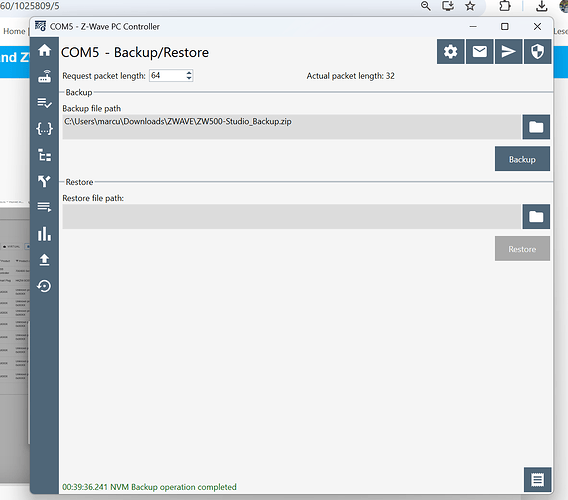
Task: Click 'NVM Backup operation completed' status message
Action: [x=173, y=487]
